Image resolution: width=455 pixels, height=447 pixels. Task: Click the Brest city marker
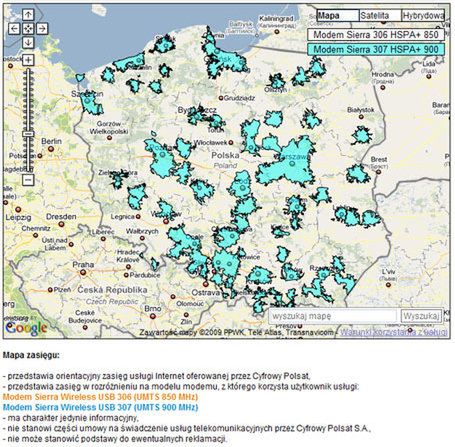[378, 172]
